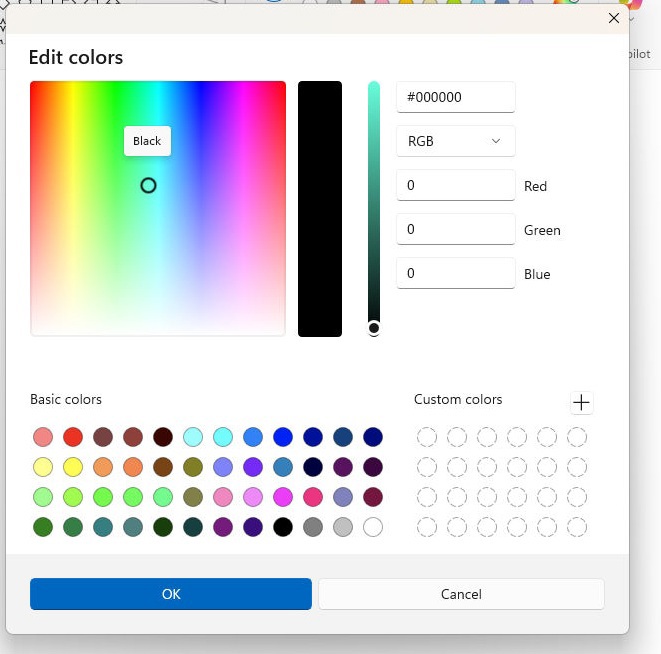Screen dimensions: 661x654
Task: Focus the Blue value field
Action: tap(456, 273)
